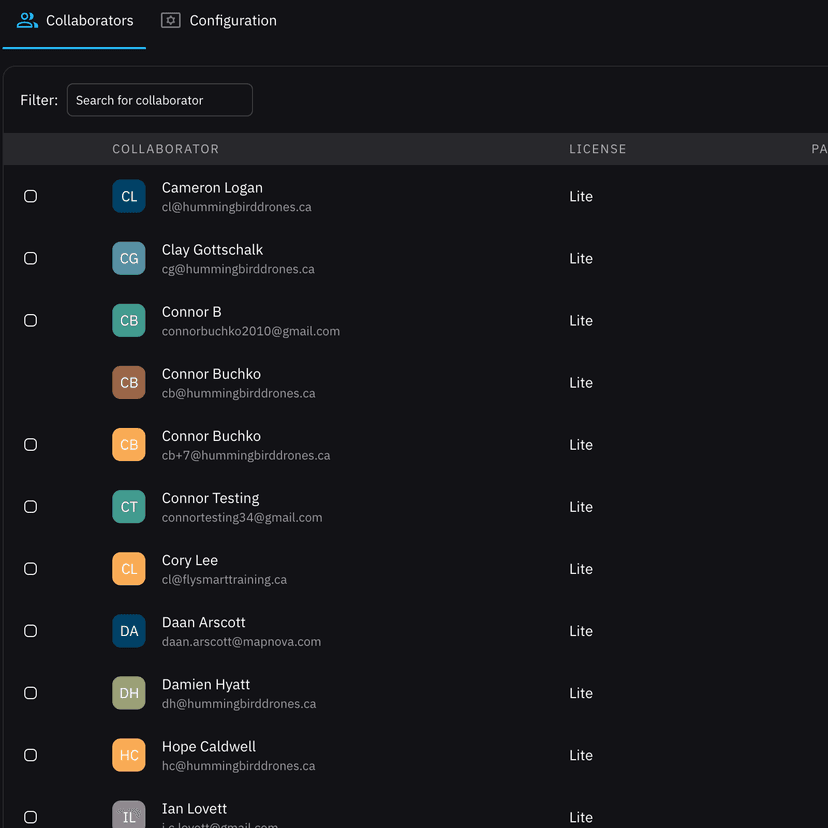
Task: Switch to the Configuration tab
Action: tap(219, 21)
